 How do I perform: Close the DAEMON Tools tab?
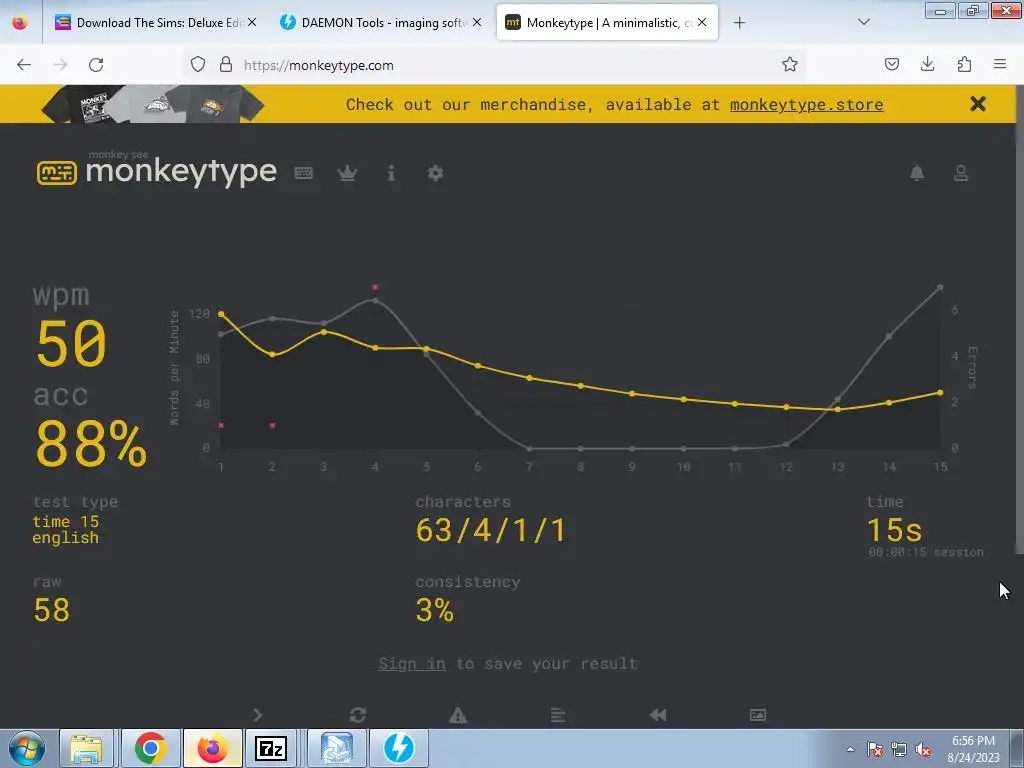[477, 22]
